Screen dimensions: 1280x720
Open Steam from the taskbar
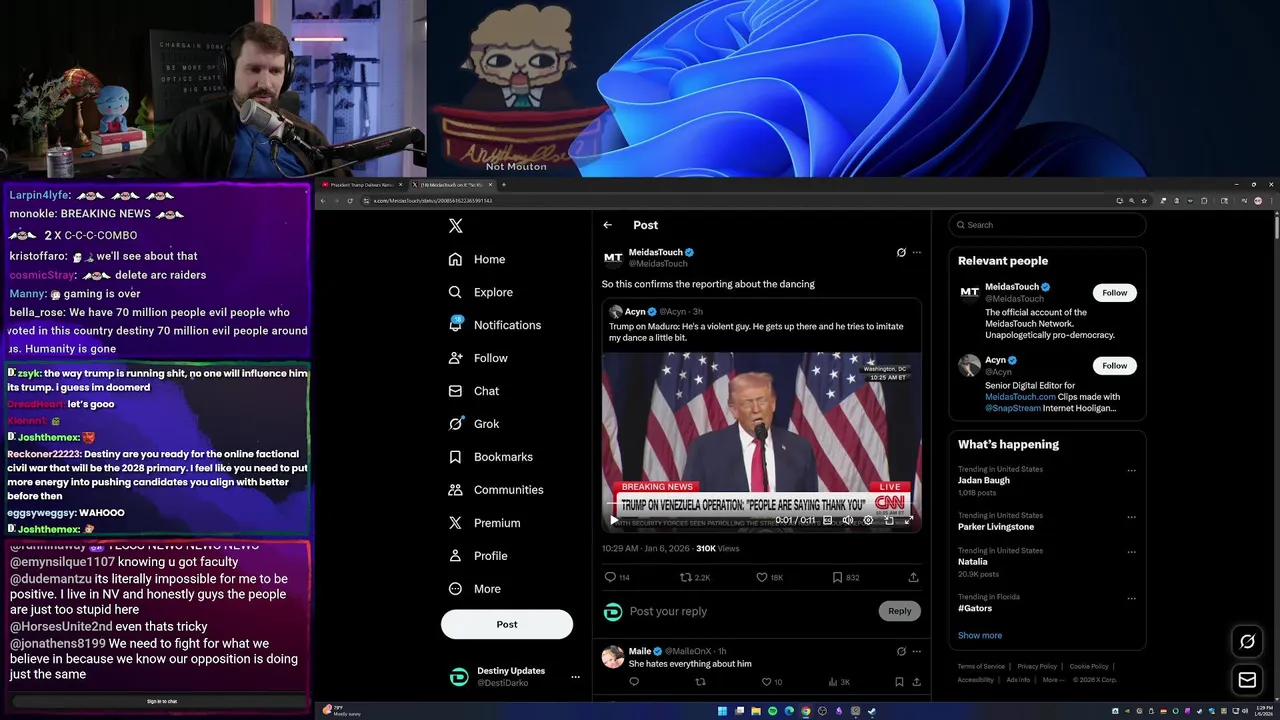872,712
